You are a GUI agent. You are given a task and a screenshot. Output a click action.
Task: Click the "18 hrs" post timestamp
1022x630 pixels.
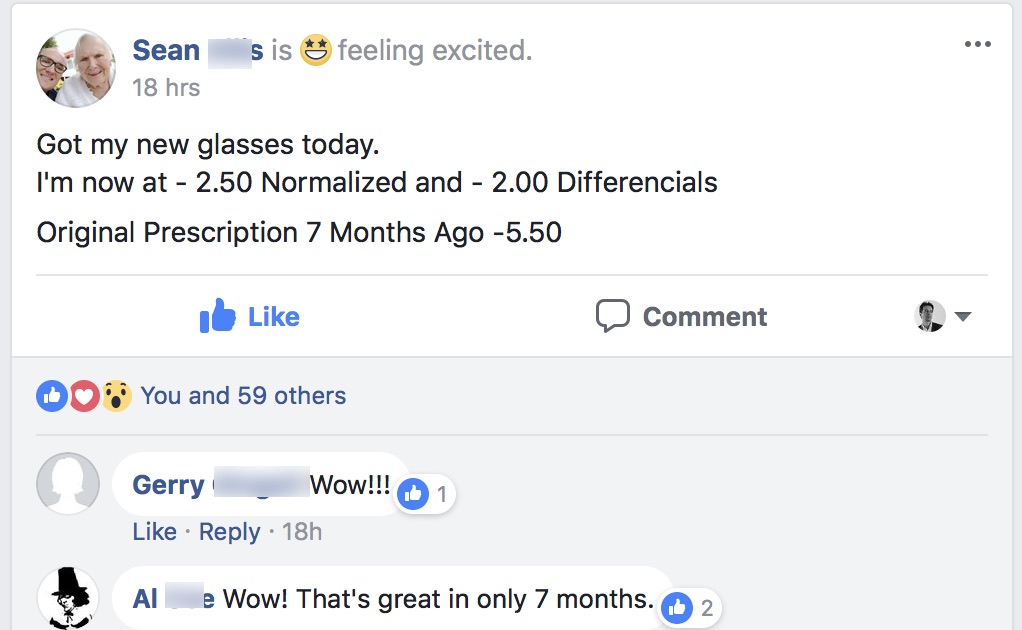point(166,88)
